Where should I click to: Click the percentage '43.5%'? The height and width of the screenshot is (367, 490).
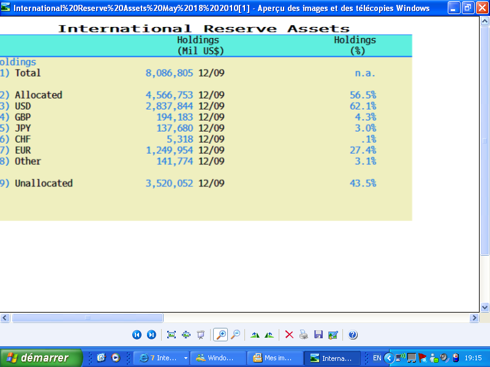coord(363,183)
